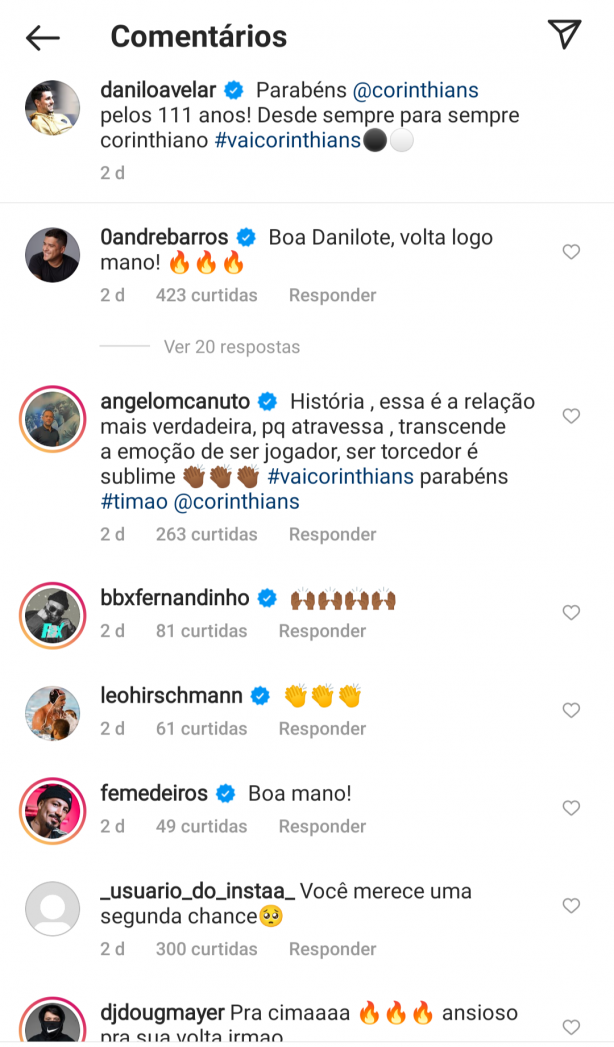Open the _usuario_do_instaa_ username
614x1047 pixels.
click(x=198, y=891)
